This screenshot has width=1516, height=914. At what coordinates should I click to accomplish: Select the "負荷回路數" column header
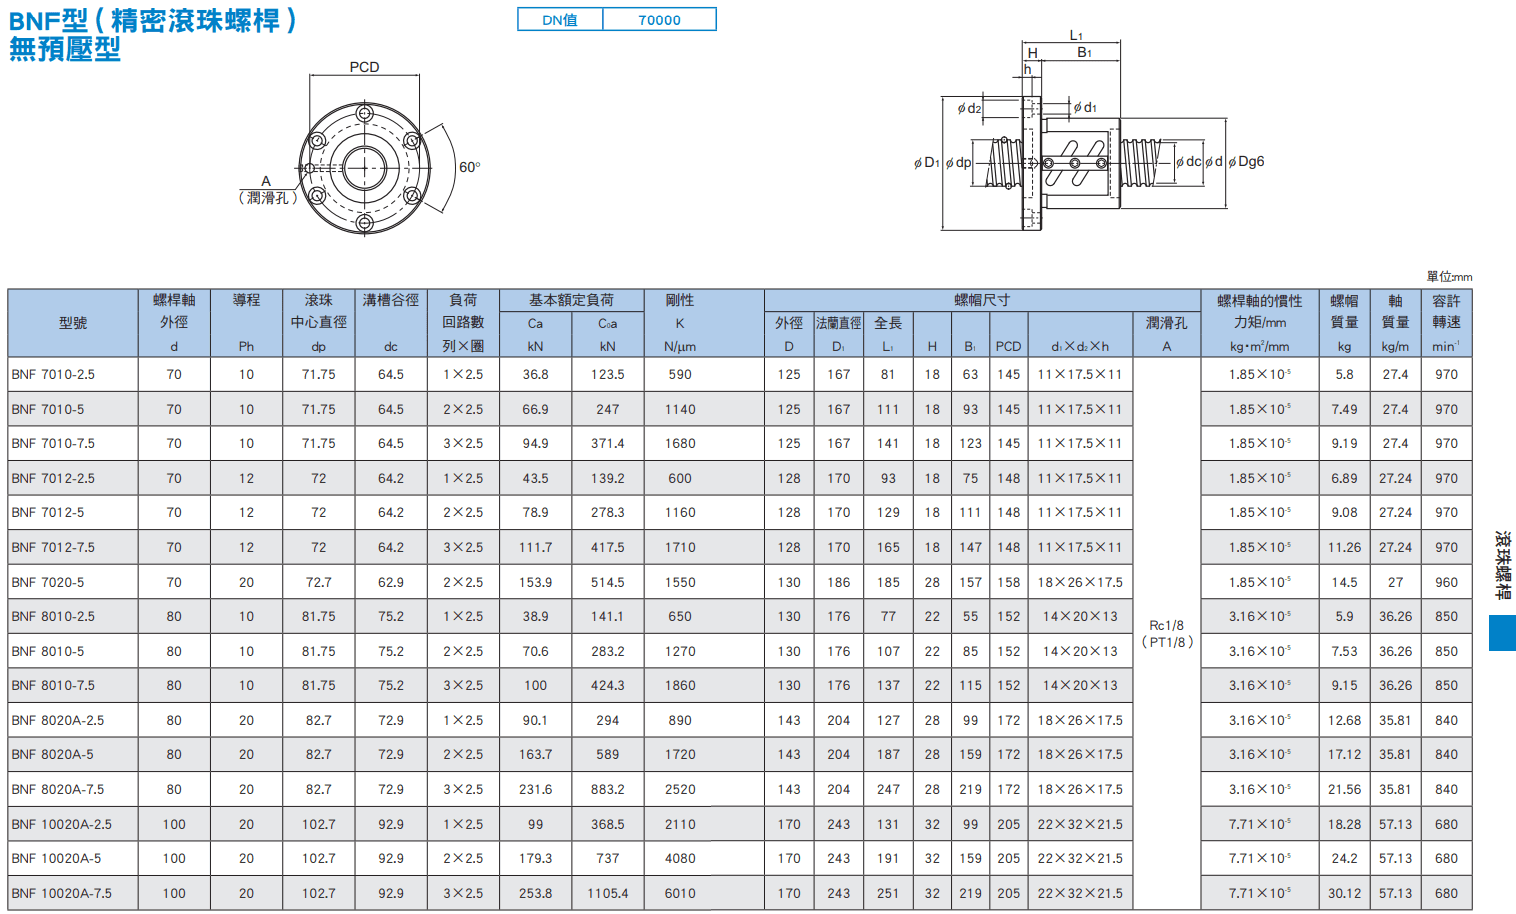[x=463, y=323]
